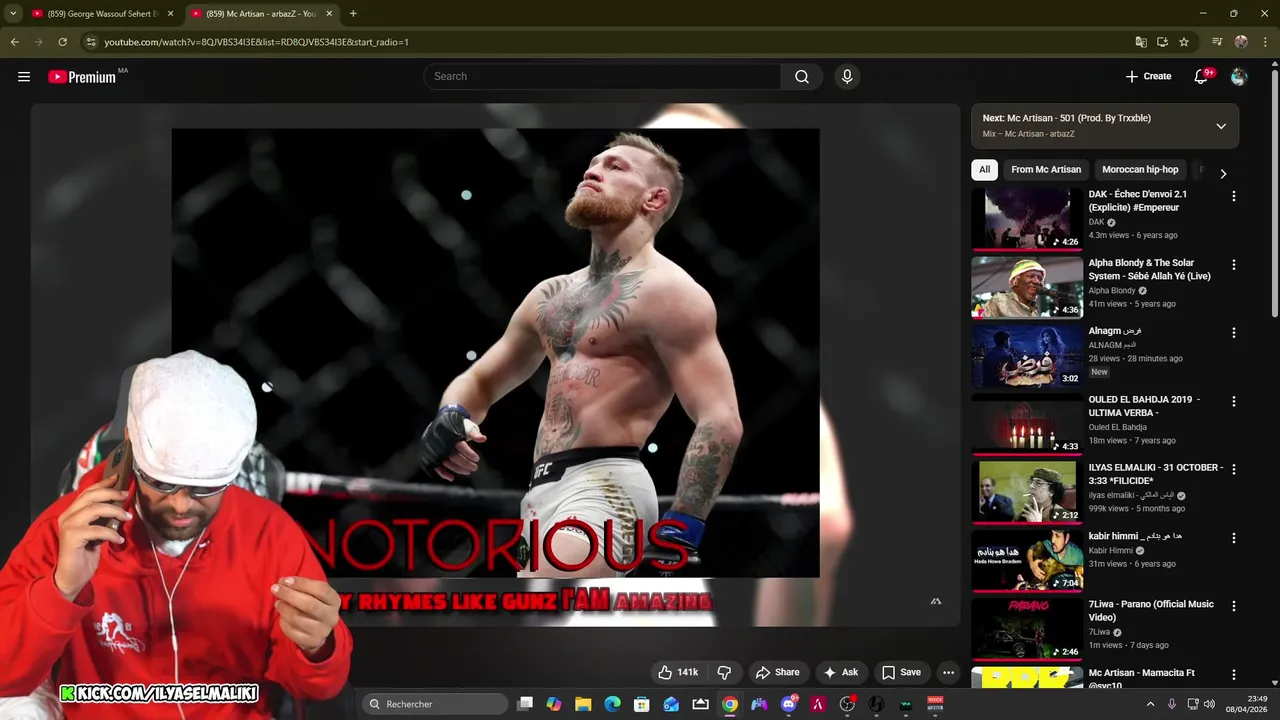Open Microsoft Edge from taskbar
Screen dimensions: 1280x720
[x=612, y=704]
